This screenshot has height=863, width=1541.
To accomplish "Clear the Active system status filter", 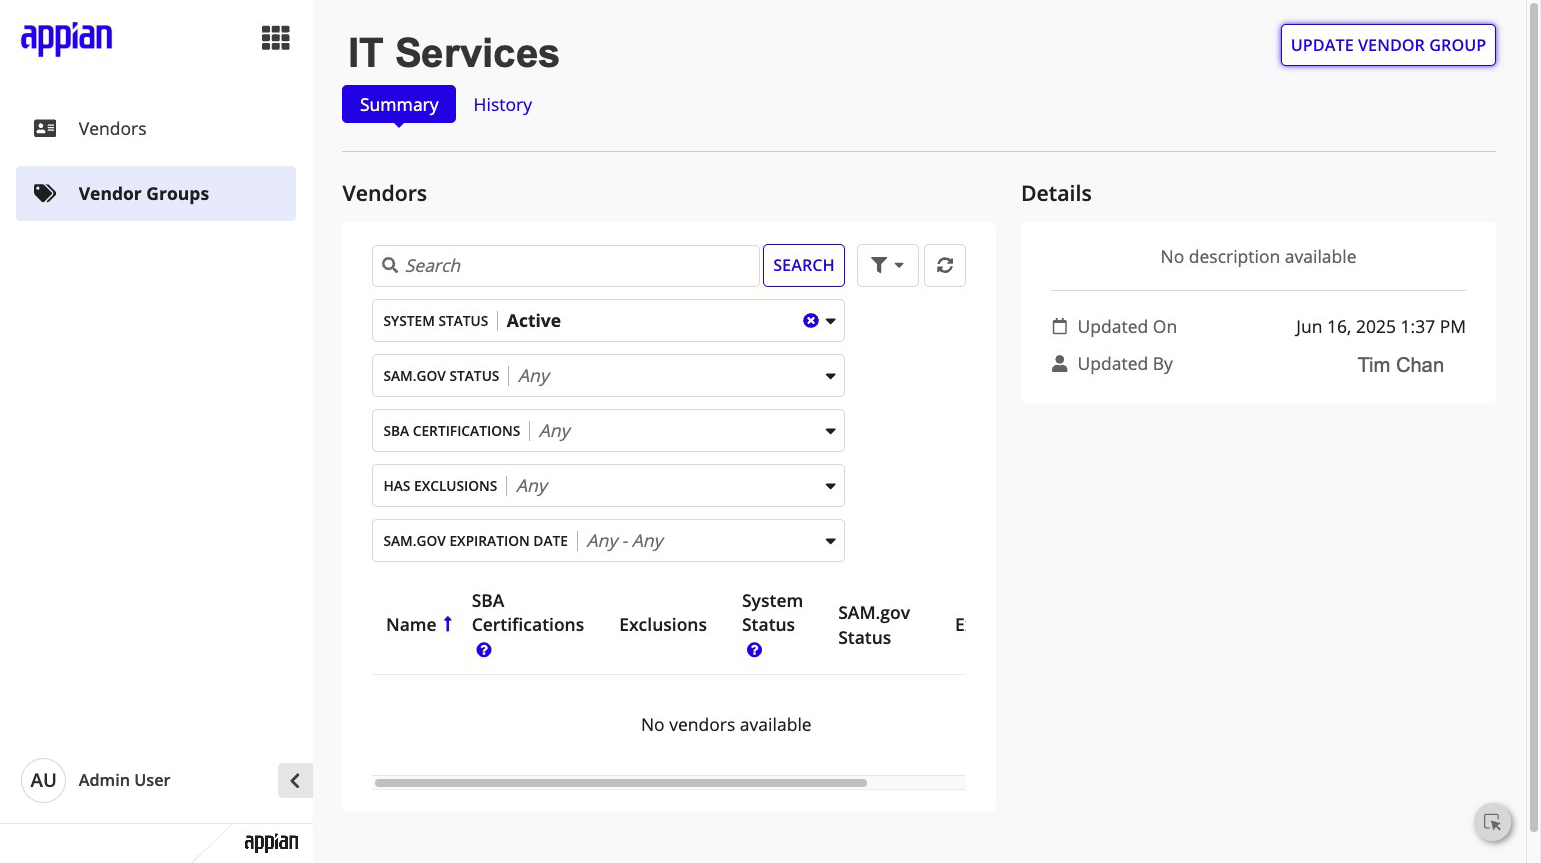I will 810,321.
